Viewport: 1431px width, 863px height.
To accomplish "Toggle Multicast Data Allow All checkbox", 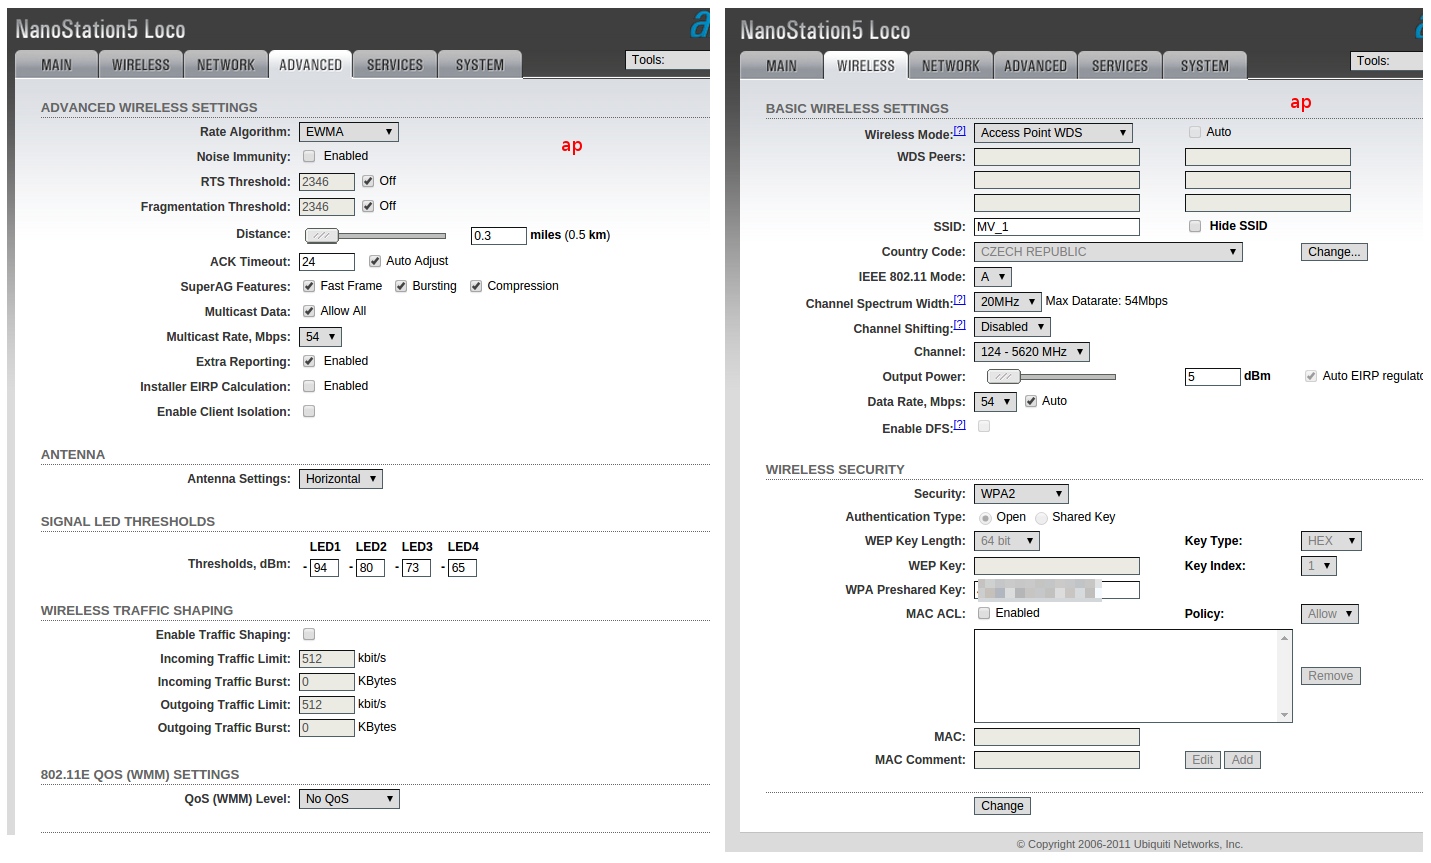I will (309, 311).
